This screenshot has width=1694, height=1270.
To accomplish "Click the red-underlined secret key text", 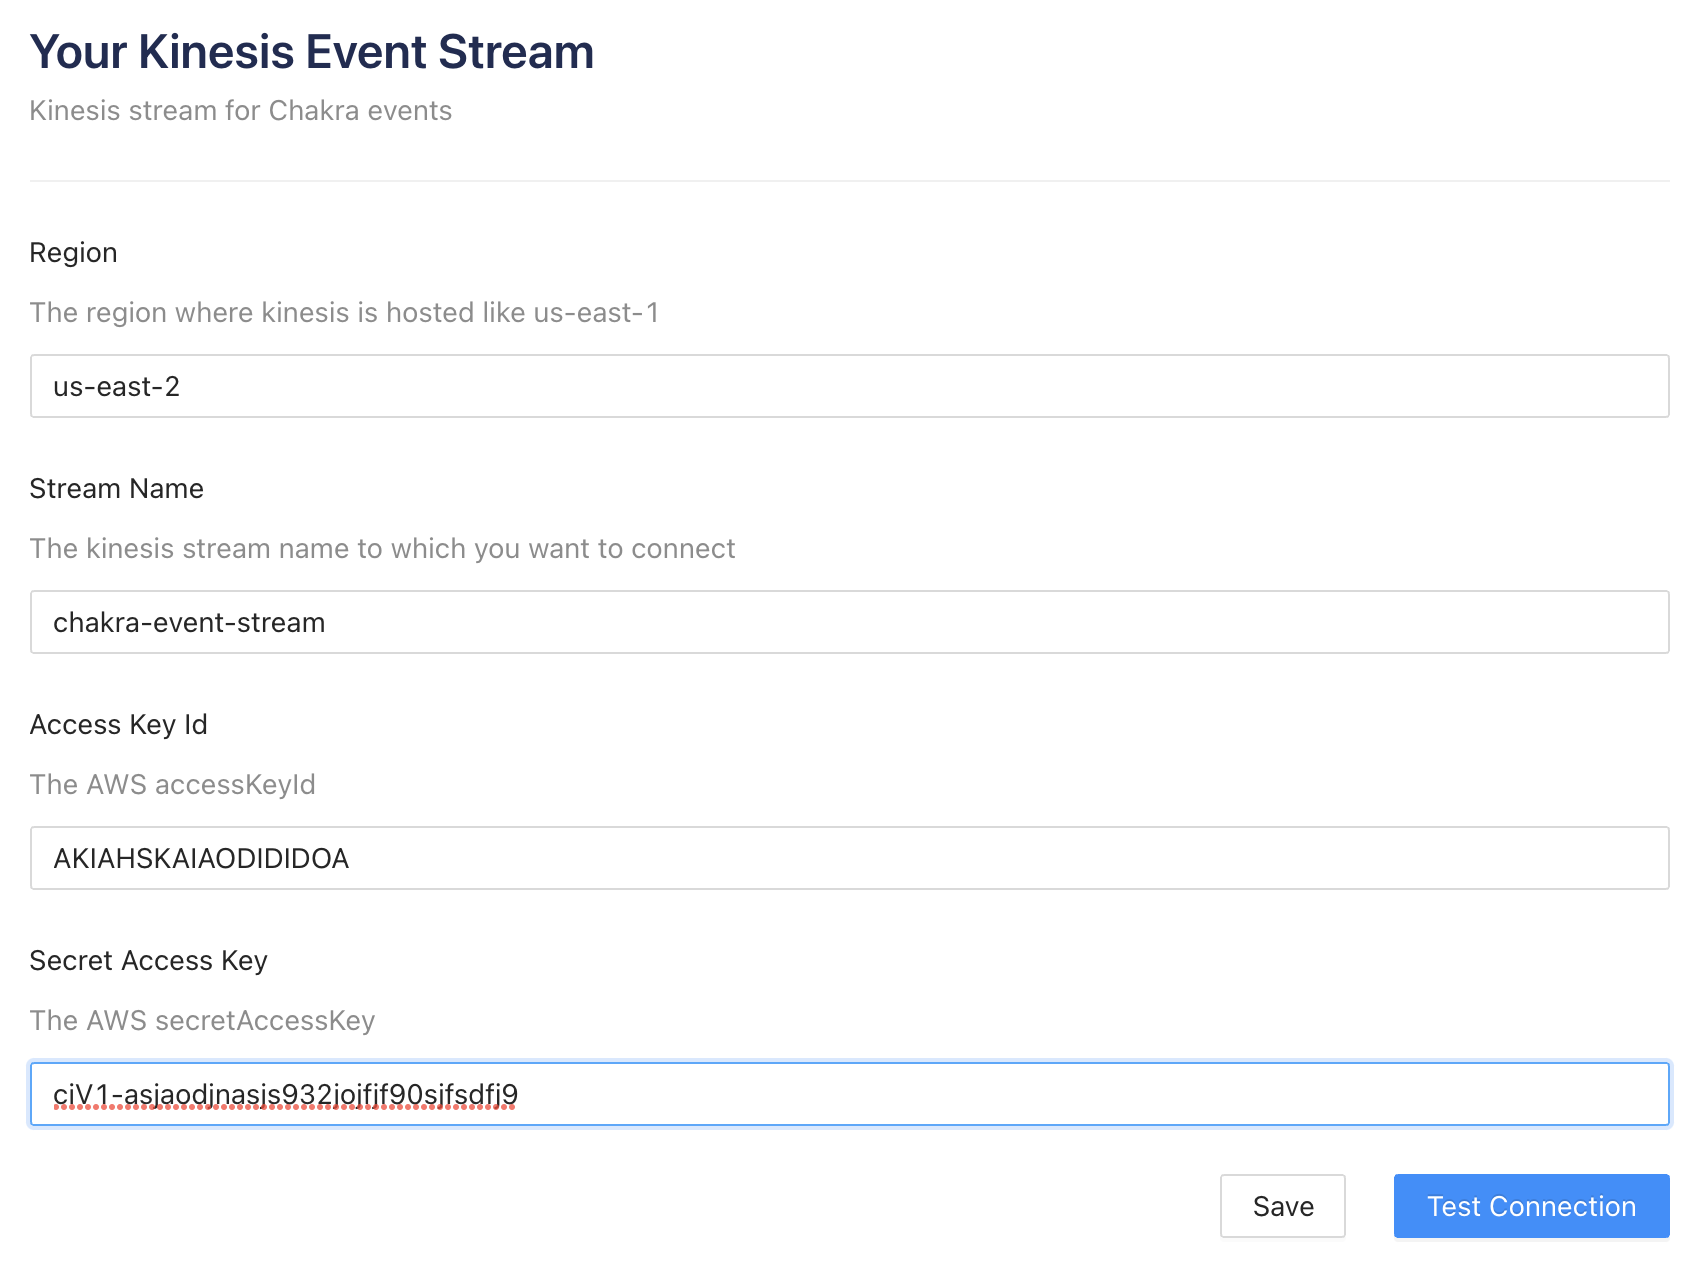I will (x=286, y=1095).
